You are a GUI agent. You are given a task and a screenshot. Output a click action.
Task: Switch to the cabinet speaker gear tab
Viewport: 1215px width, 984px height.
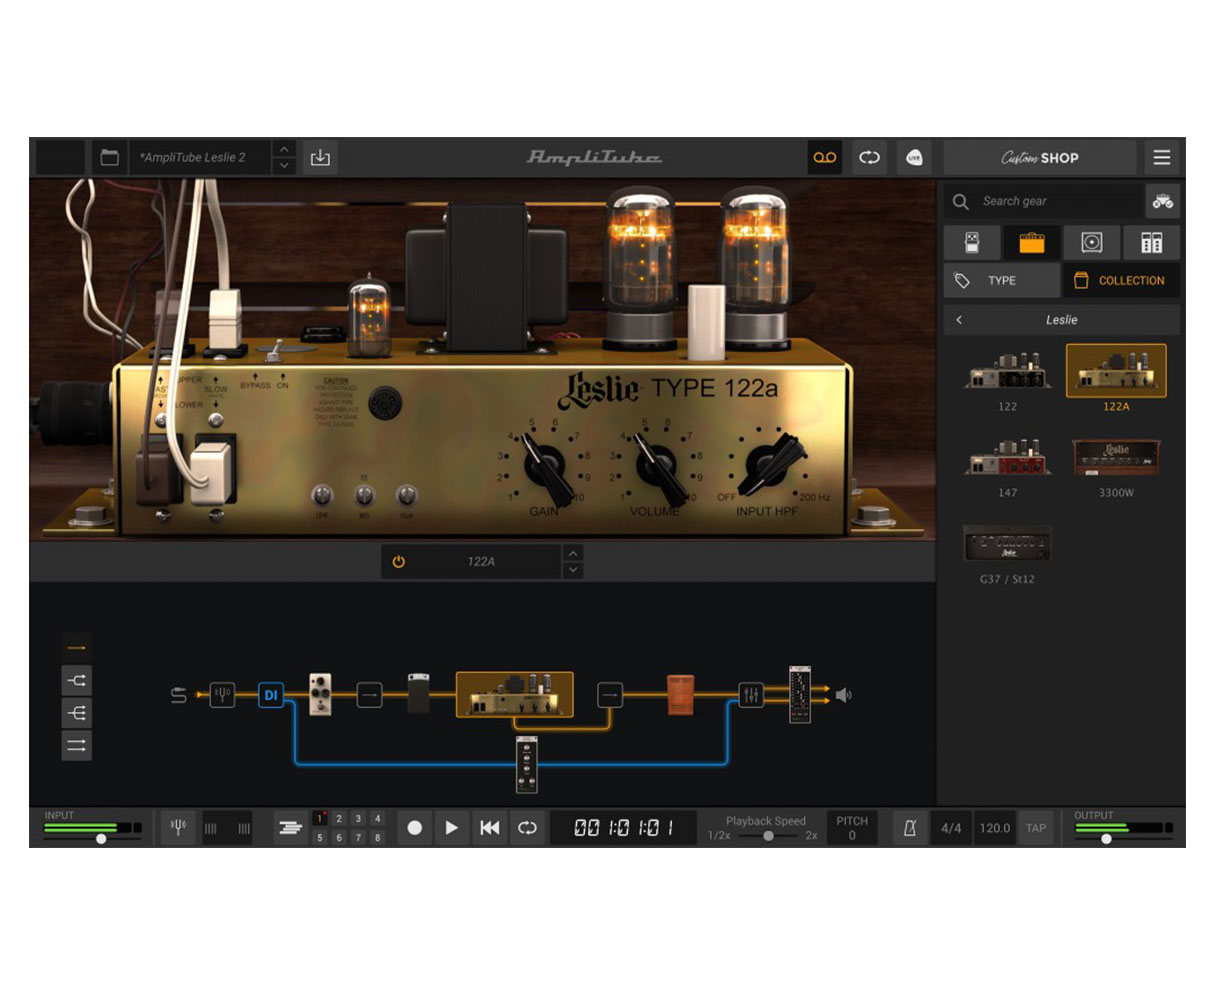[1091, 242]
